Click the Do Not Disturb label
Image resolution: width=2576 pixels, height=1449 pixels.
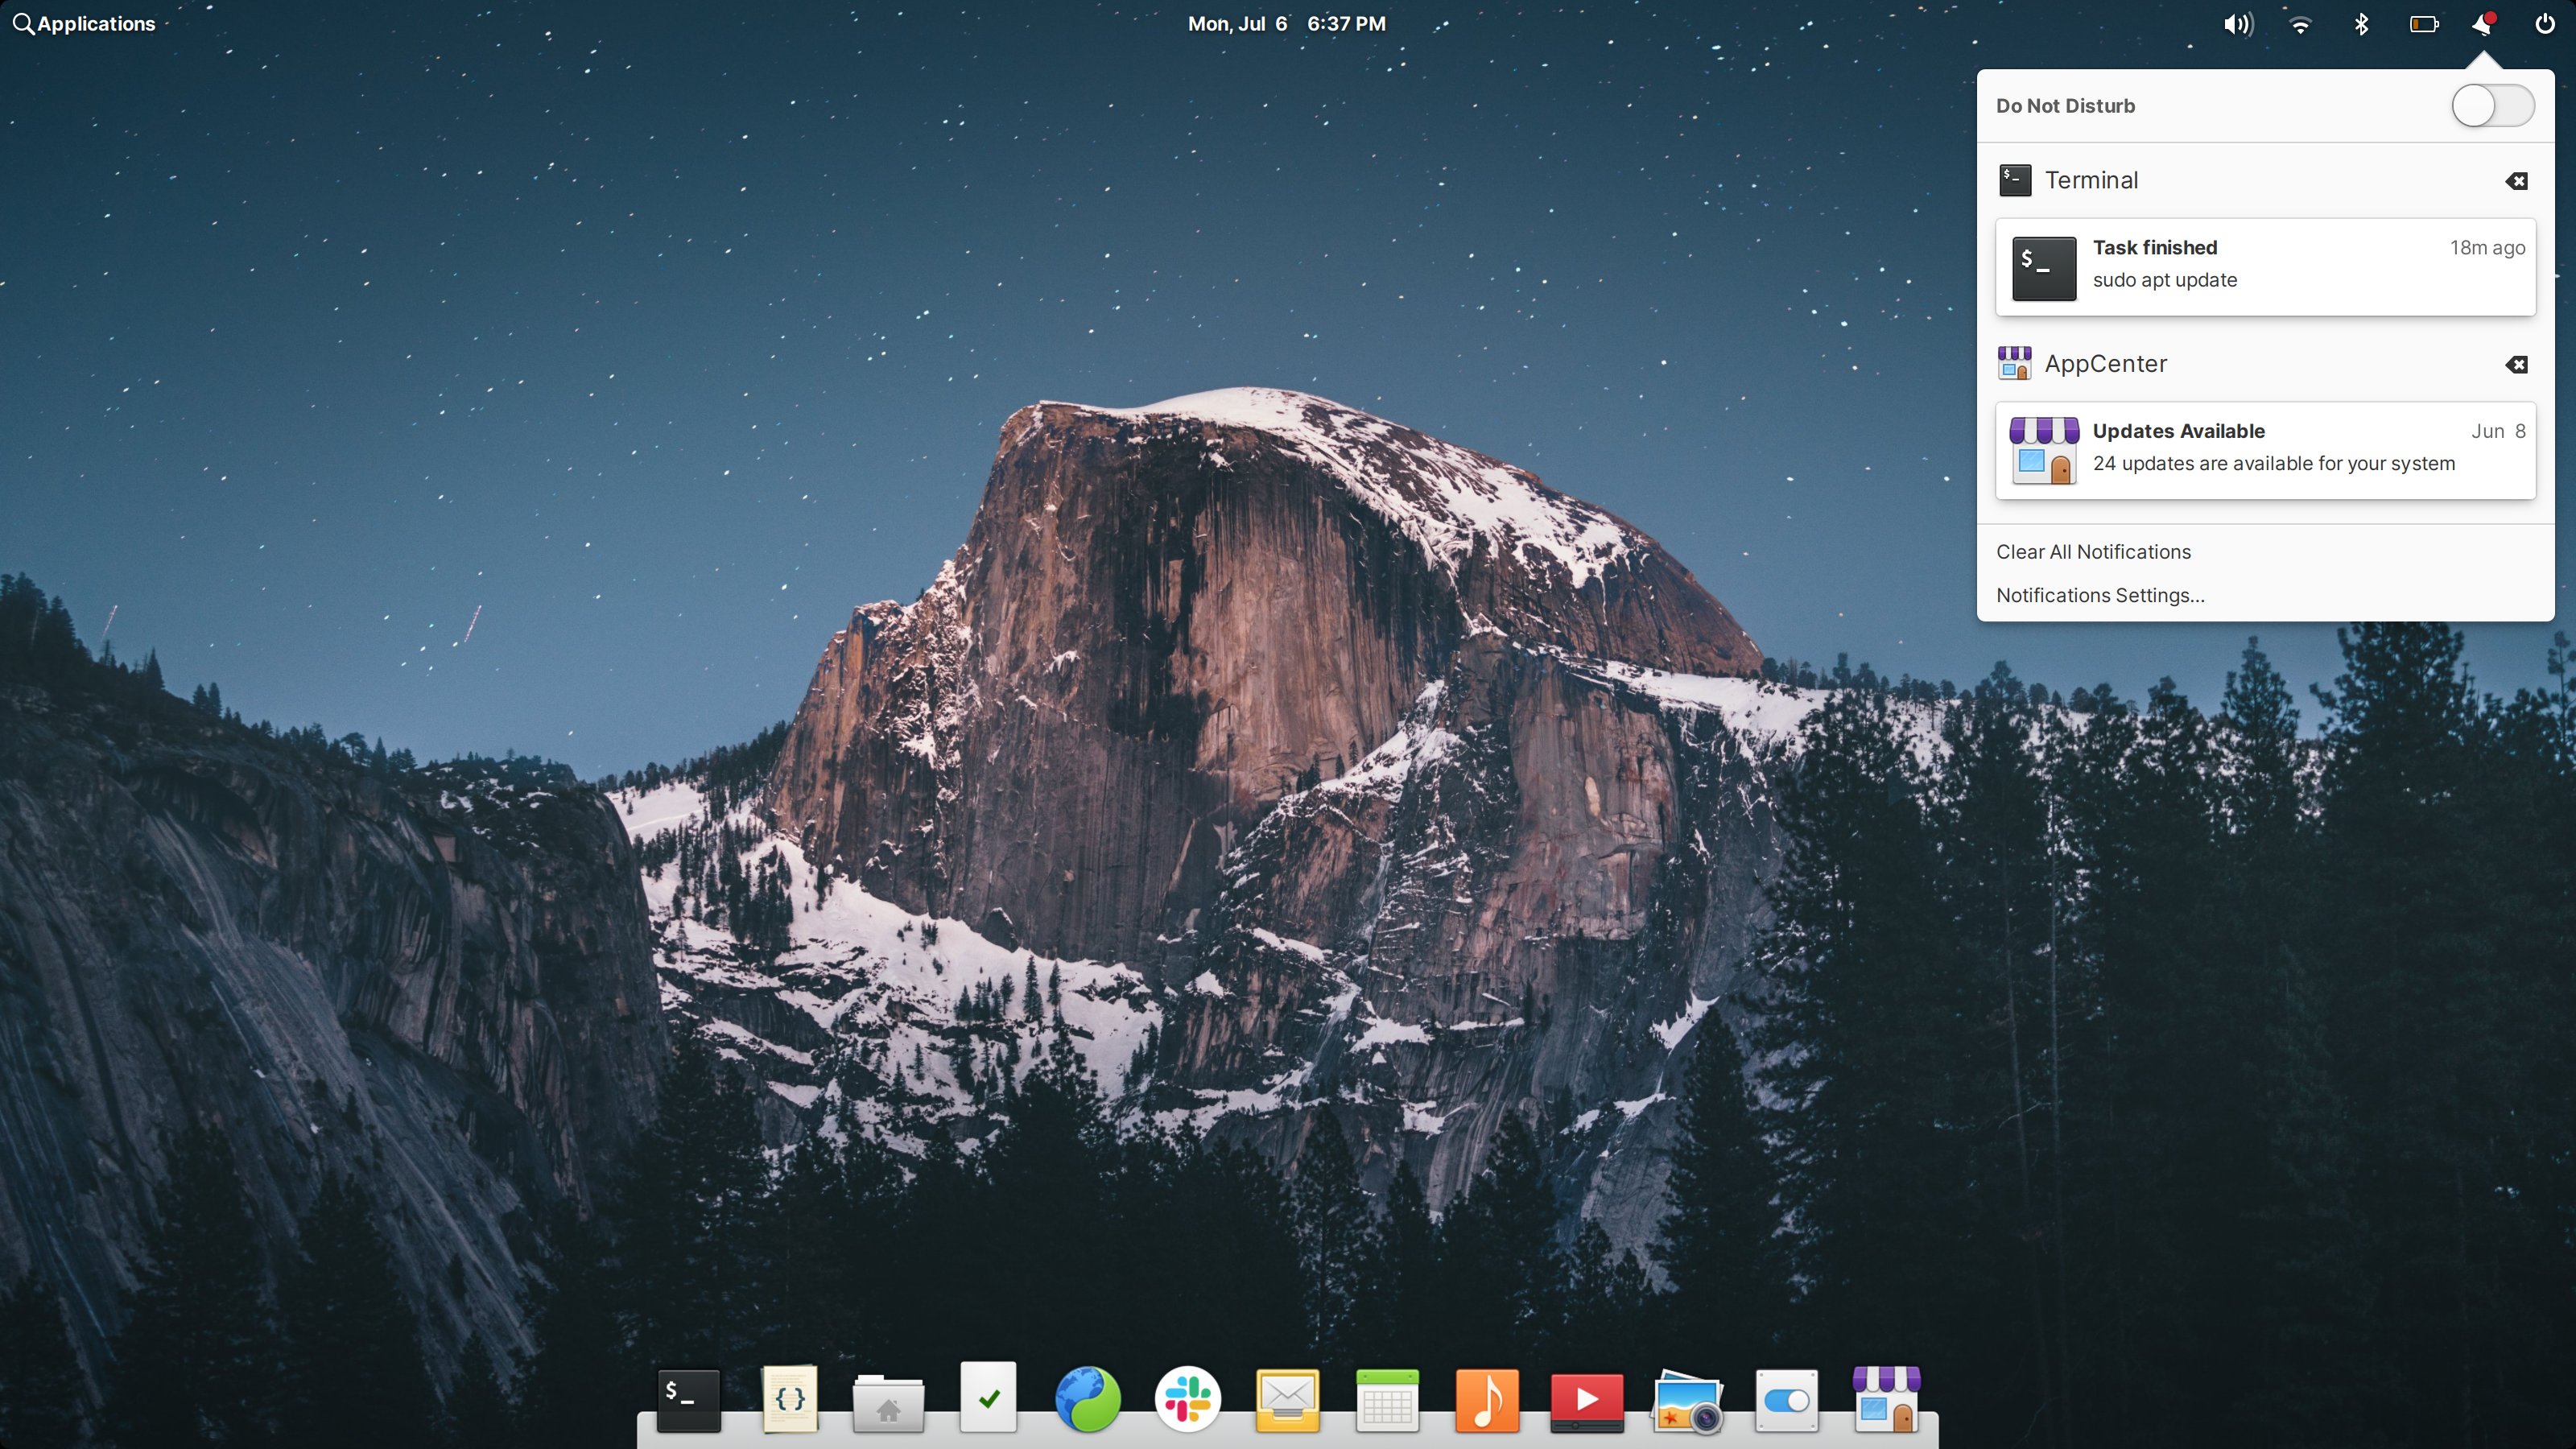tap(2065, 106)
